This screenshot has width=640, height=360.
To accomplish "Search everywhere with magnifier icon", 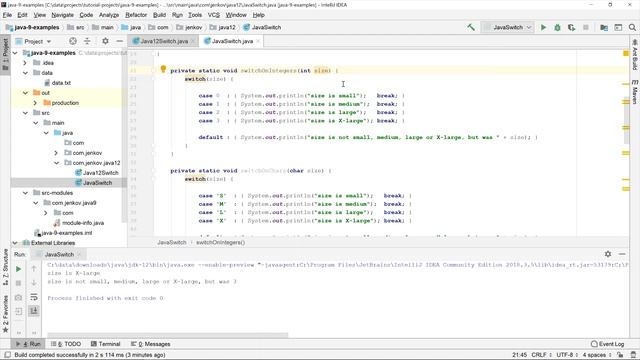I will click(x=632, y=27).
